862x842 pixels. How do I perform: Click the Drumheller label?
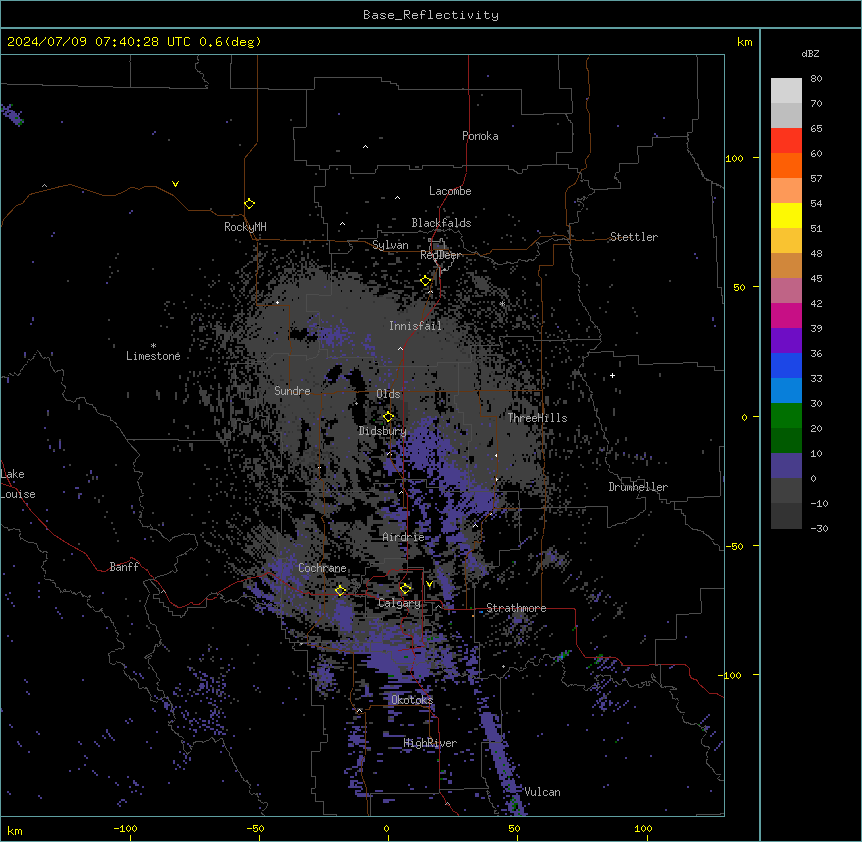[638, 487]
